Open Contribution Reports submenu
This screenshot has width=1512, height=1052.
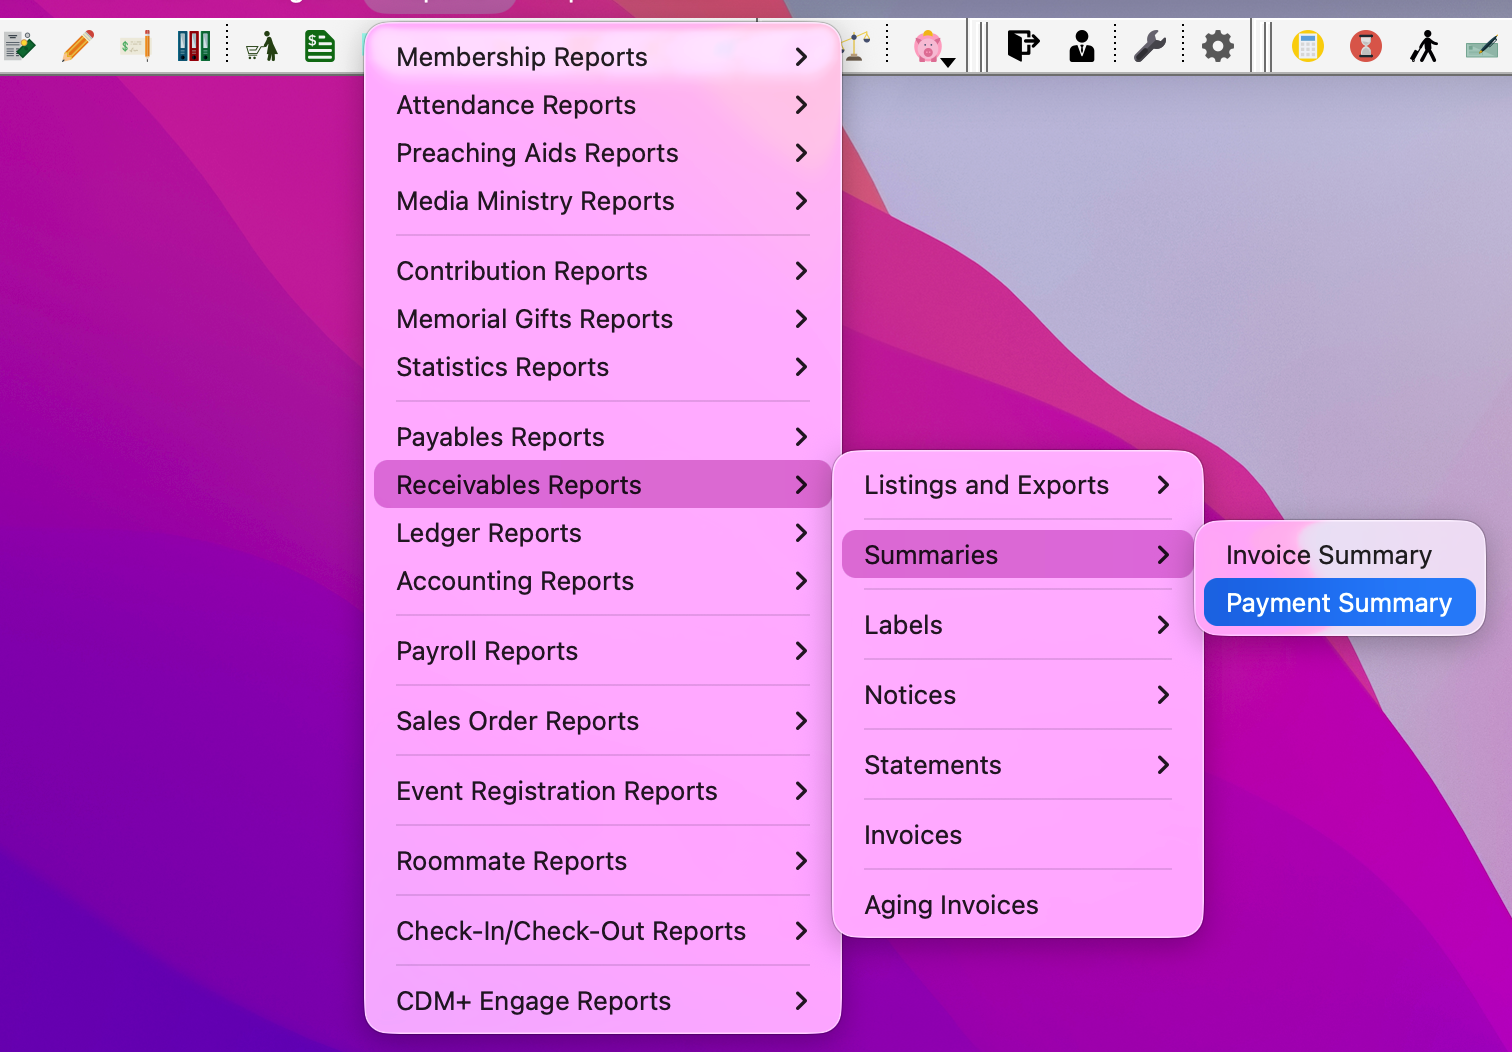pos(603,271)
